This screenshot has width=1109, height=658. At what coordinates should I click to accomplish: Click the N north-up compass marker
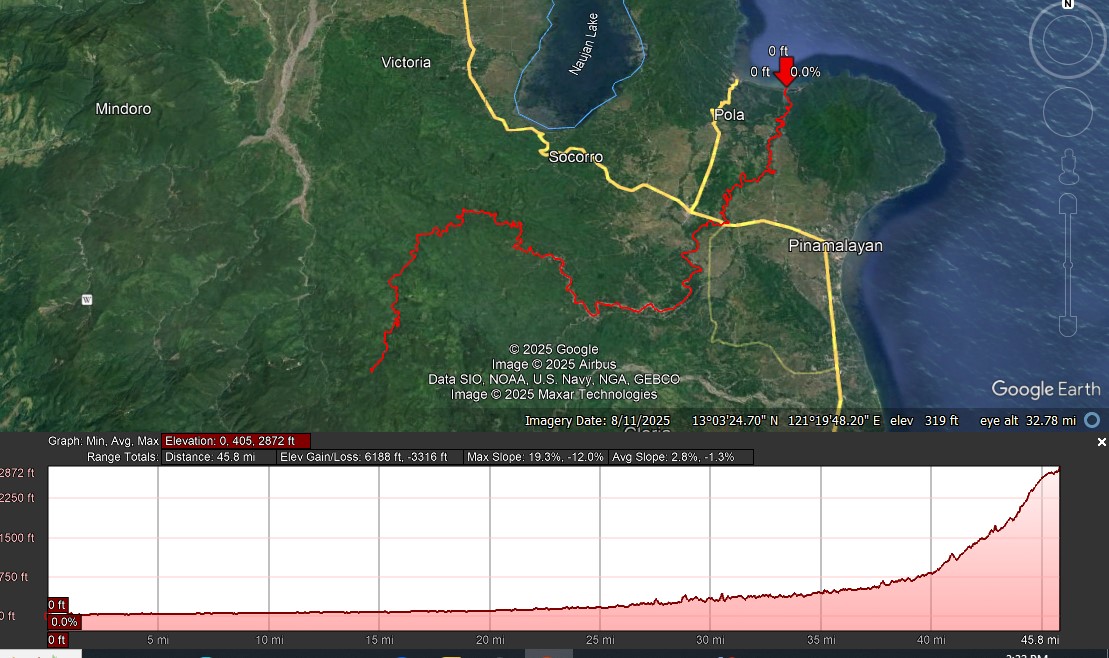tap(1068, 4)
